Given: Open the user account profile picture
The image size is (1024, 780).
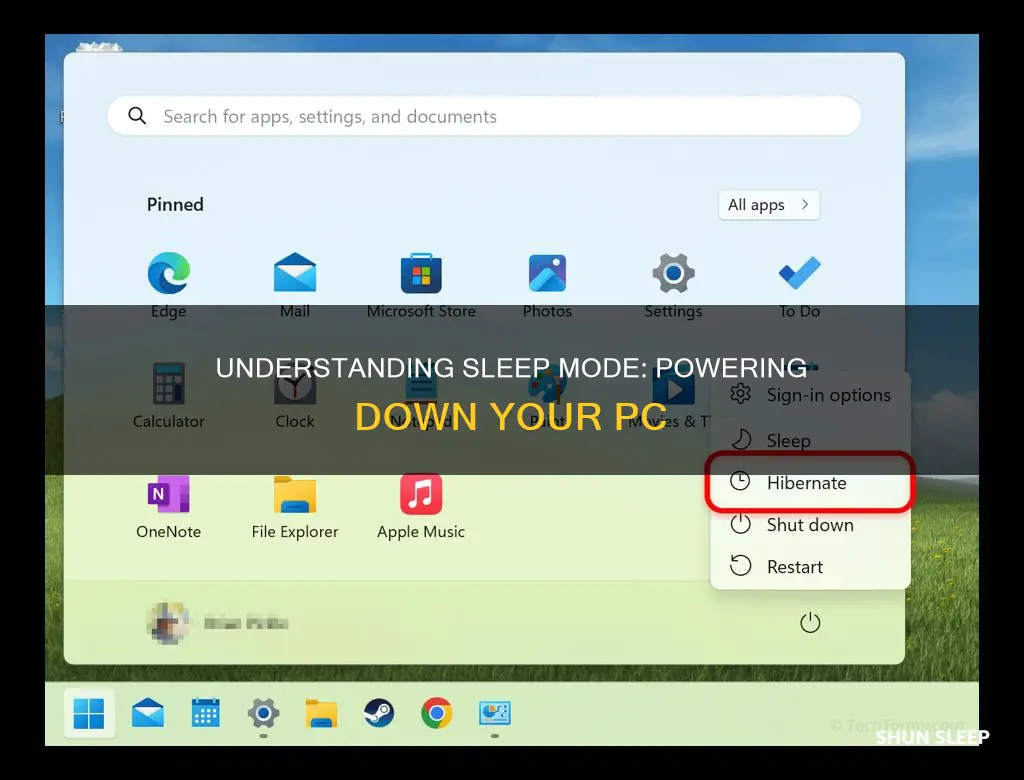Looking at the screenshot, I should tap(168, 623).
